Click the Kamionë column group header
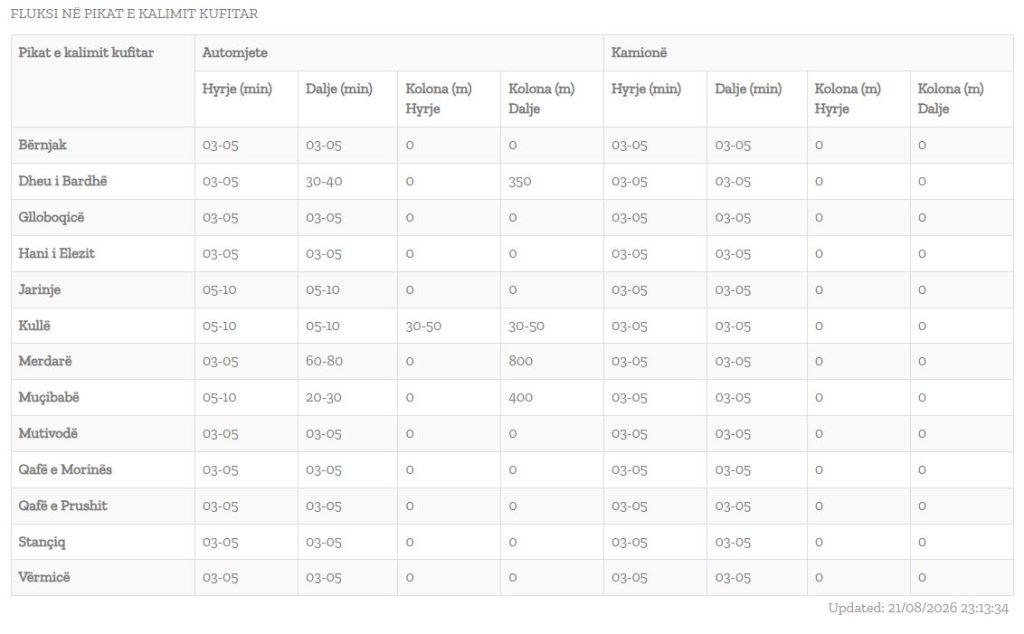 (x=639, y=53)
